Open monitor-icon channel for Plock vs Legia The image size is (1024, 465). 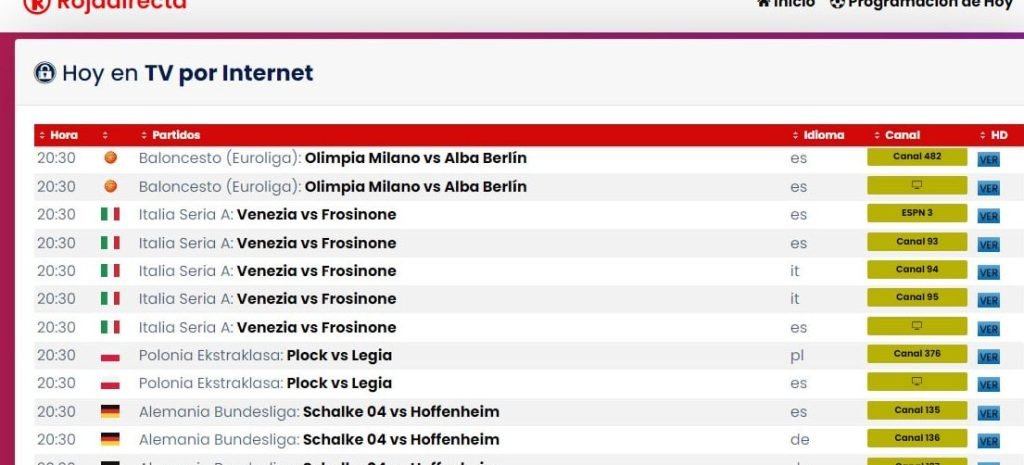(x=916, y=382)
